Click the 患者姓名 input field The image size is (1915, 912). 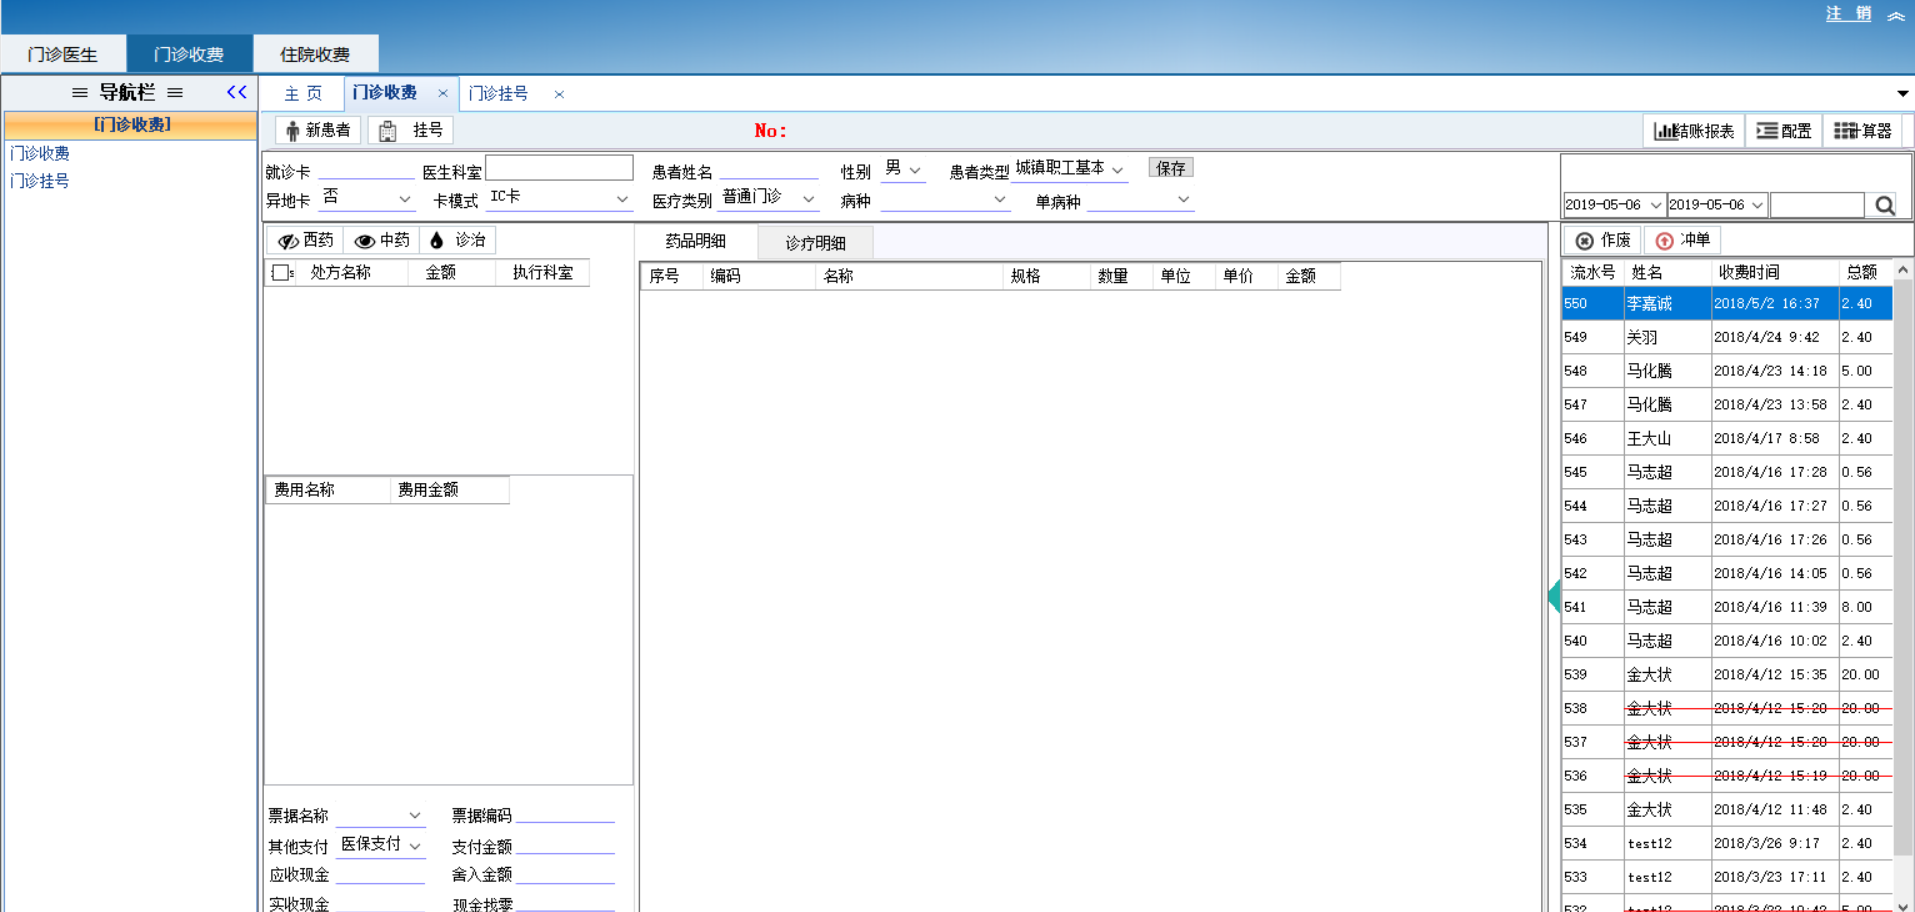click(x=768, y=170)
